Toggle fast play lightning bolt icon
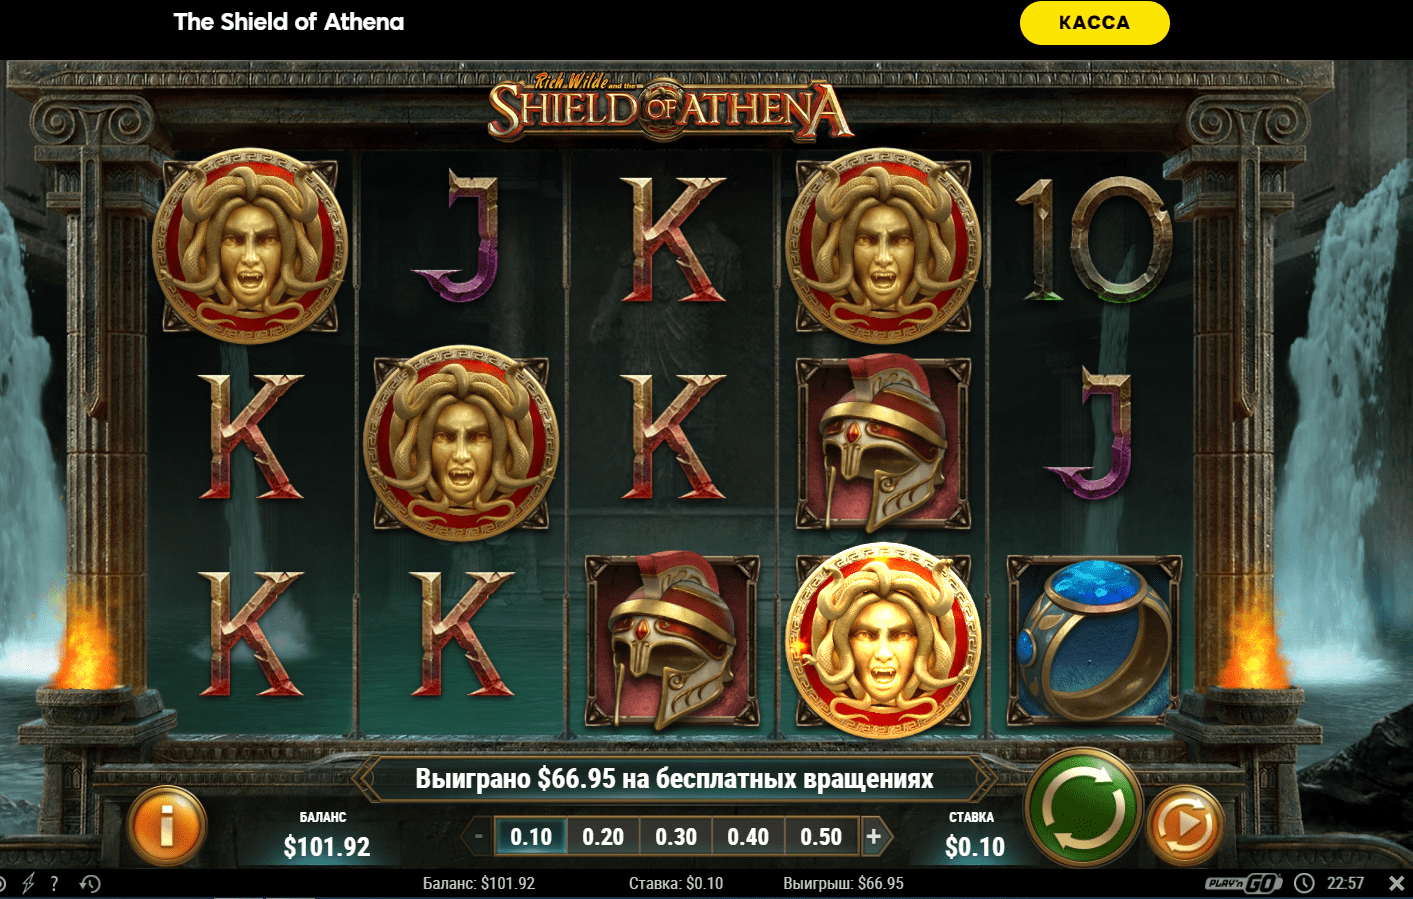The image size is (1413, 899). pos(28,883)
